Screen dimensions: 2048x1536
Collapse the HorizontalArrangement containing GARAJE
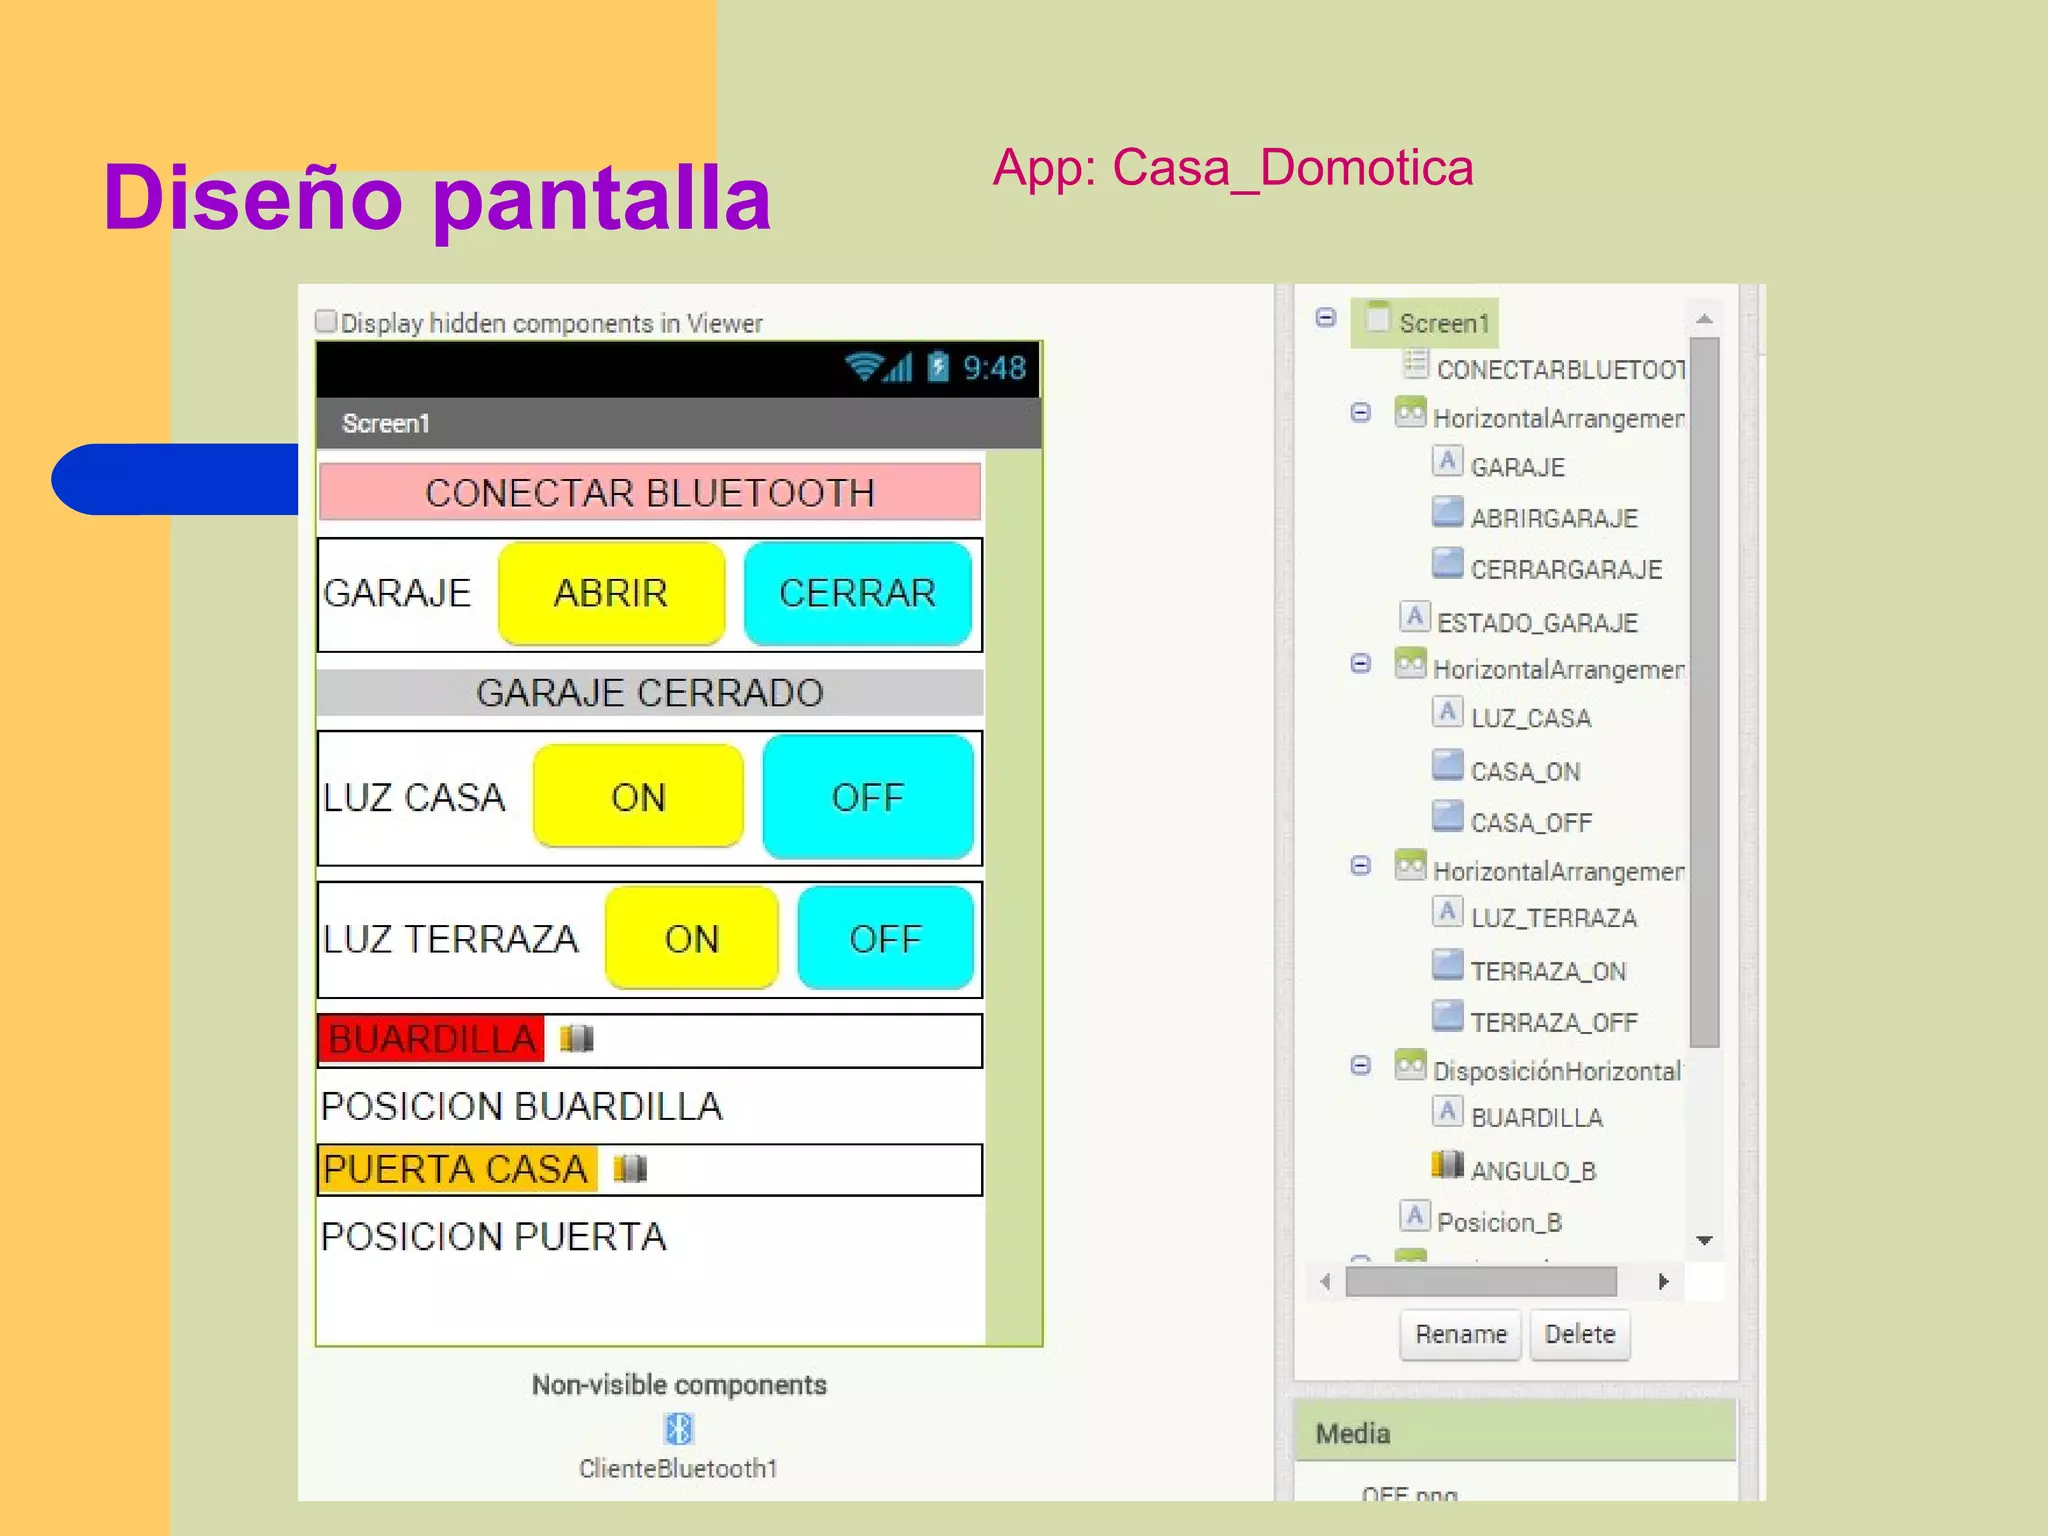coord(1360,413)
